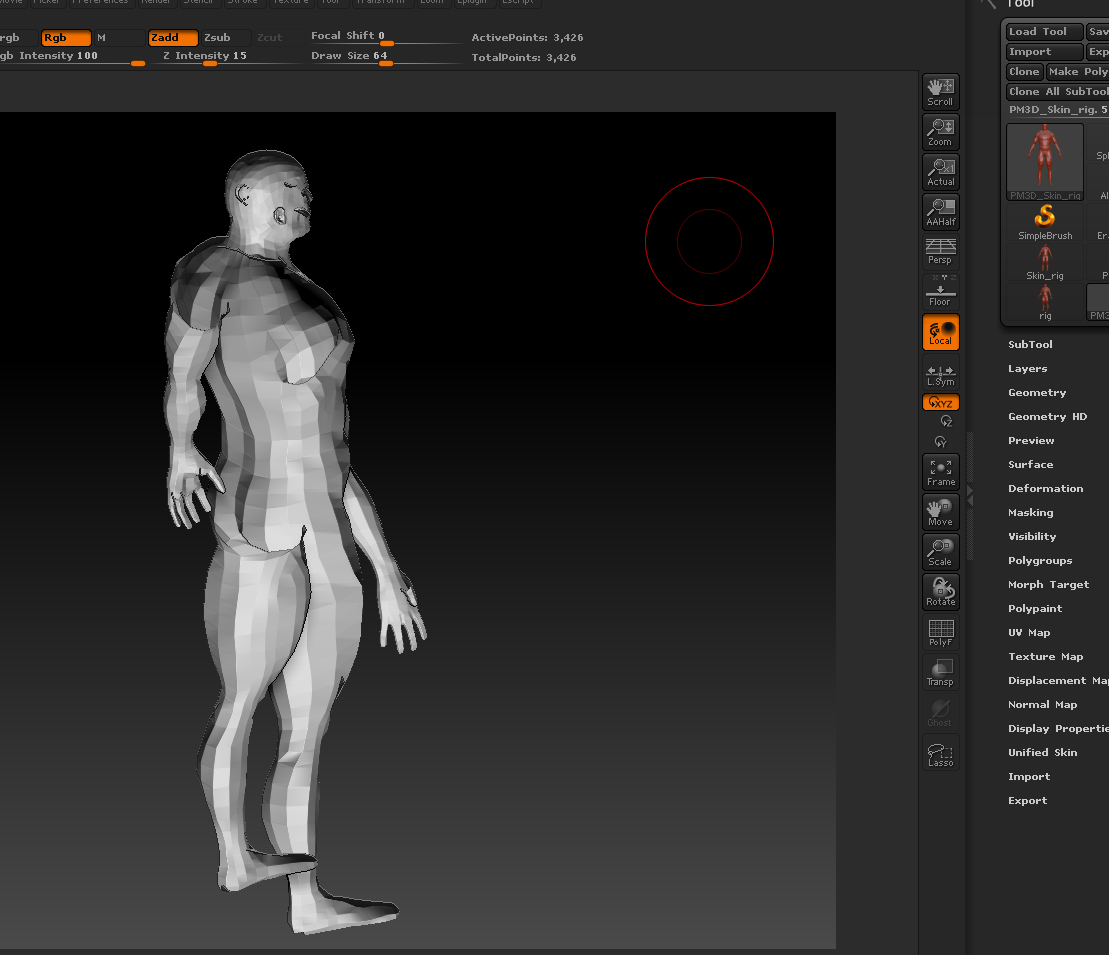Expand the SubTool section

(x=1030, y=345)
